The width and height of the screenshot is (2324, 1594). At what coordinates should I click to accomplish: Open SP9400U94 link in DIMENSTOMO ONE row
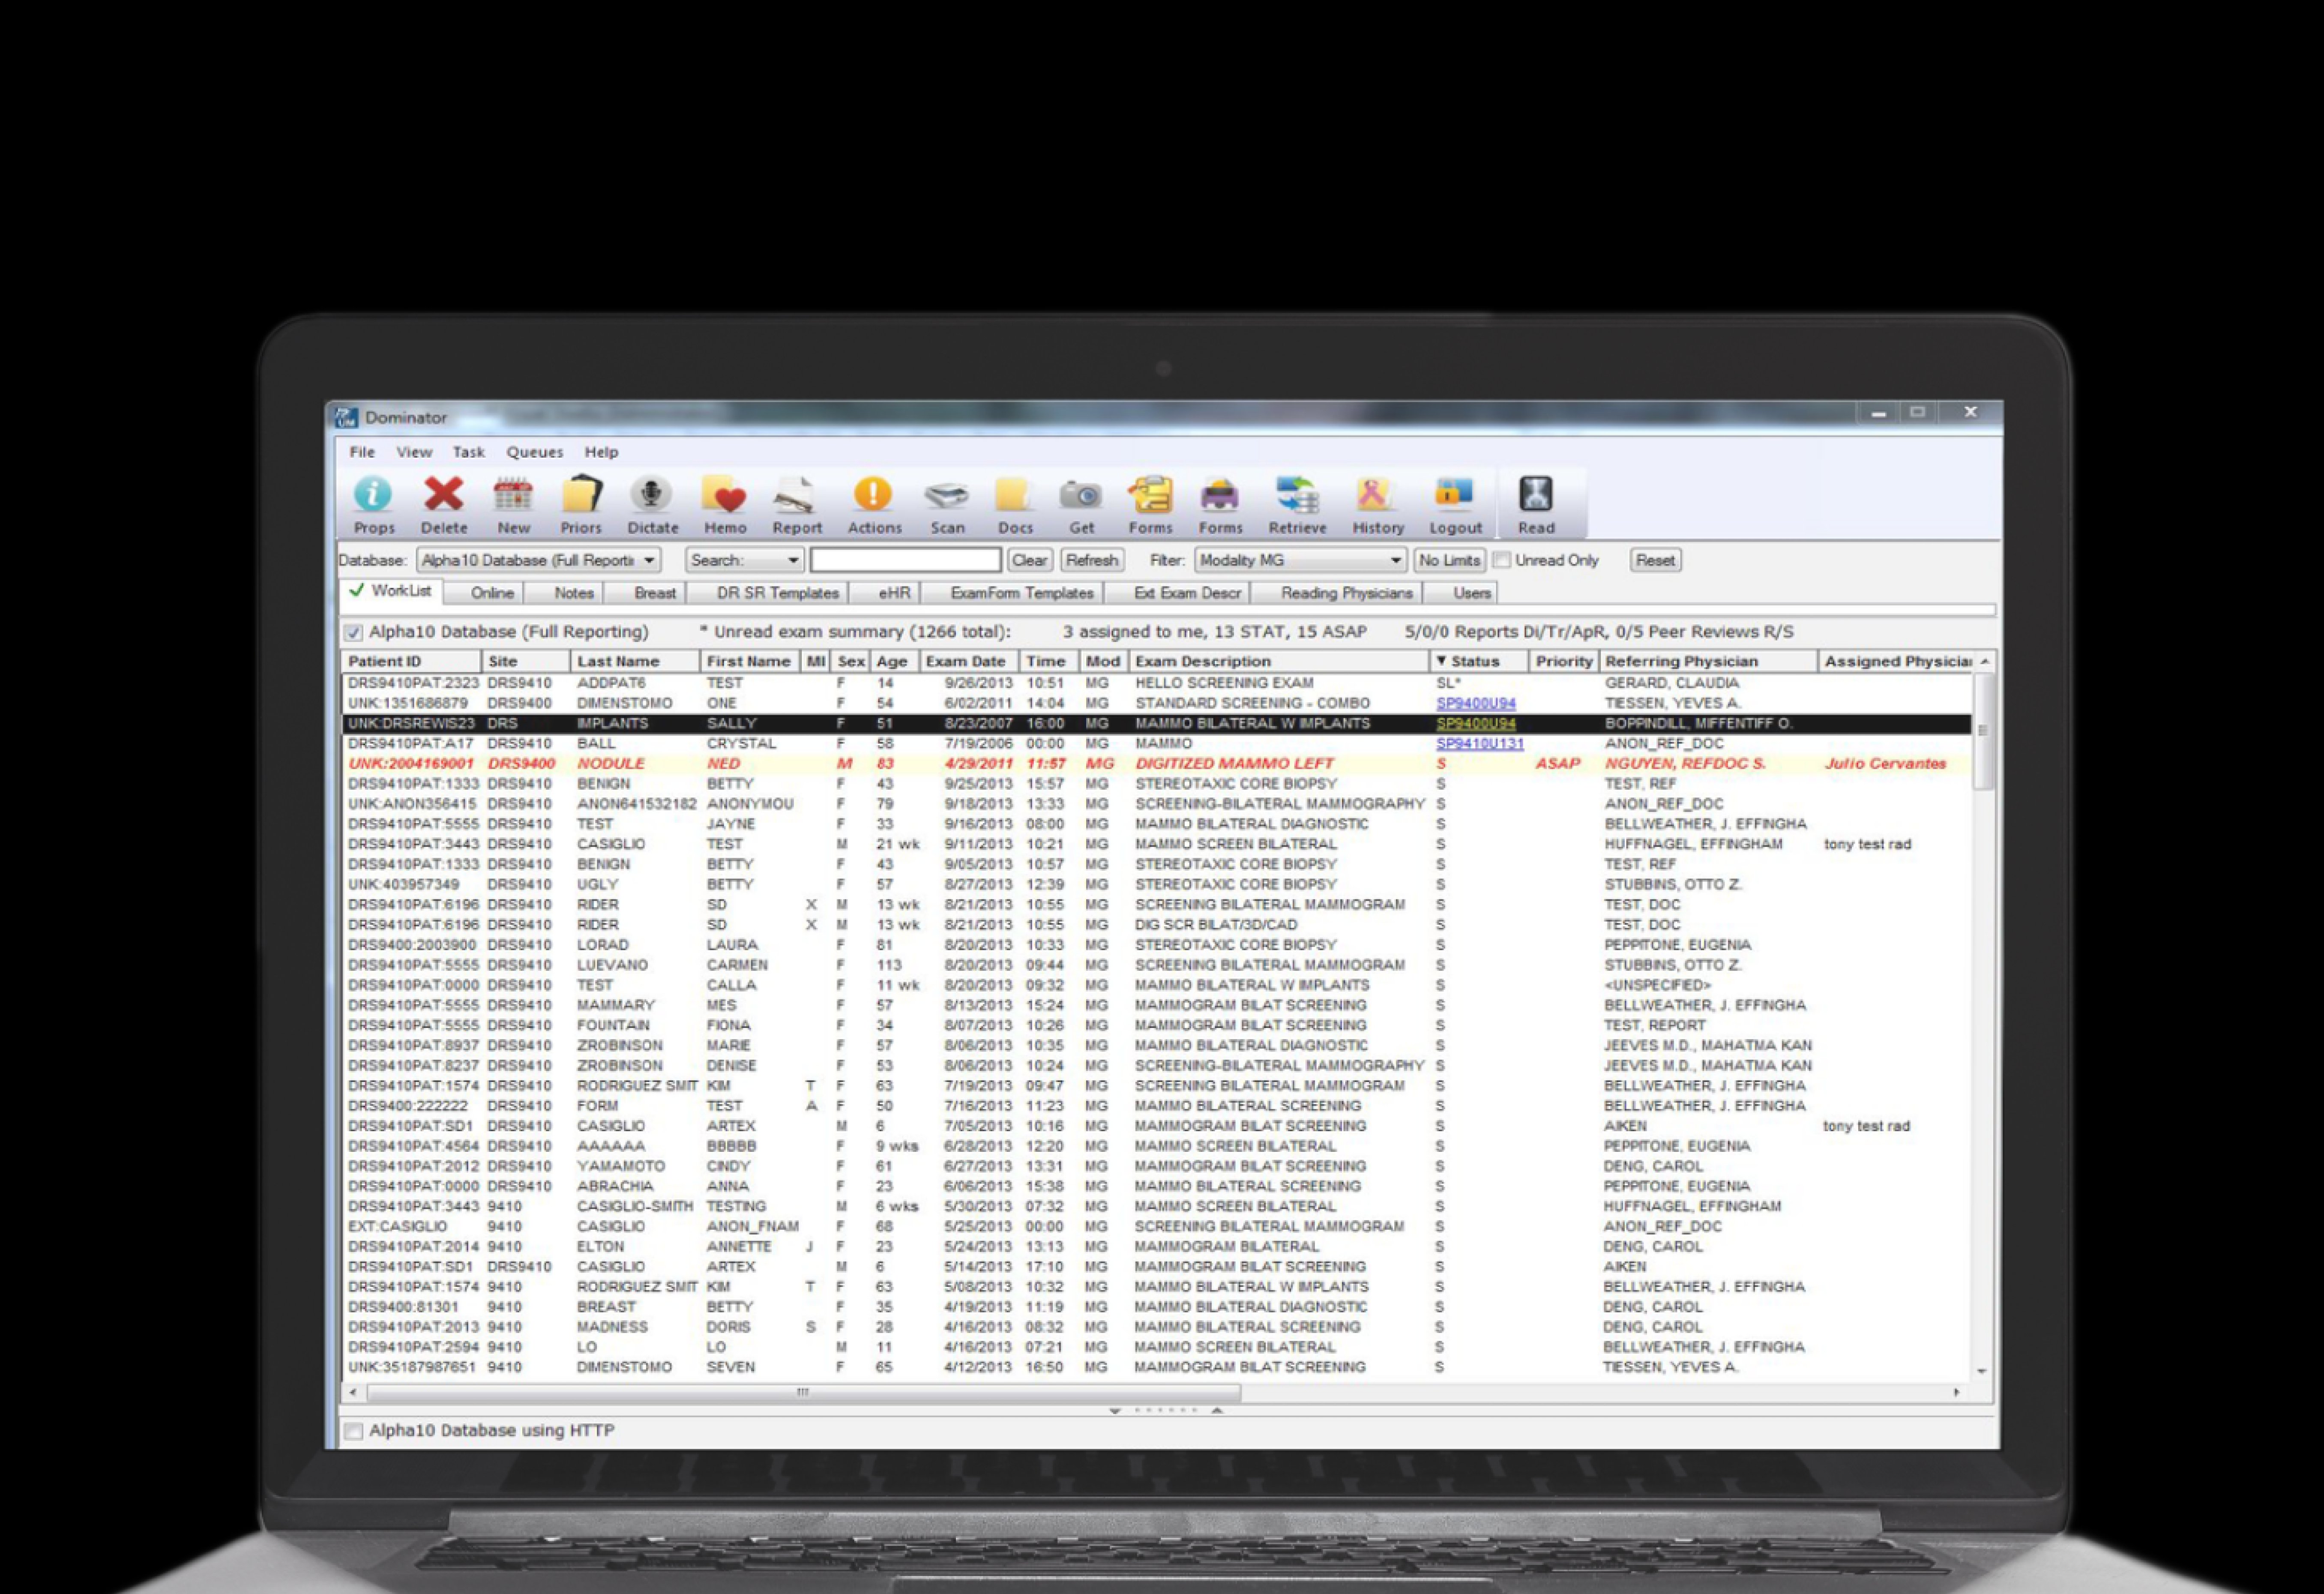pyautogui.click(x=1475, y=703)
